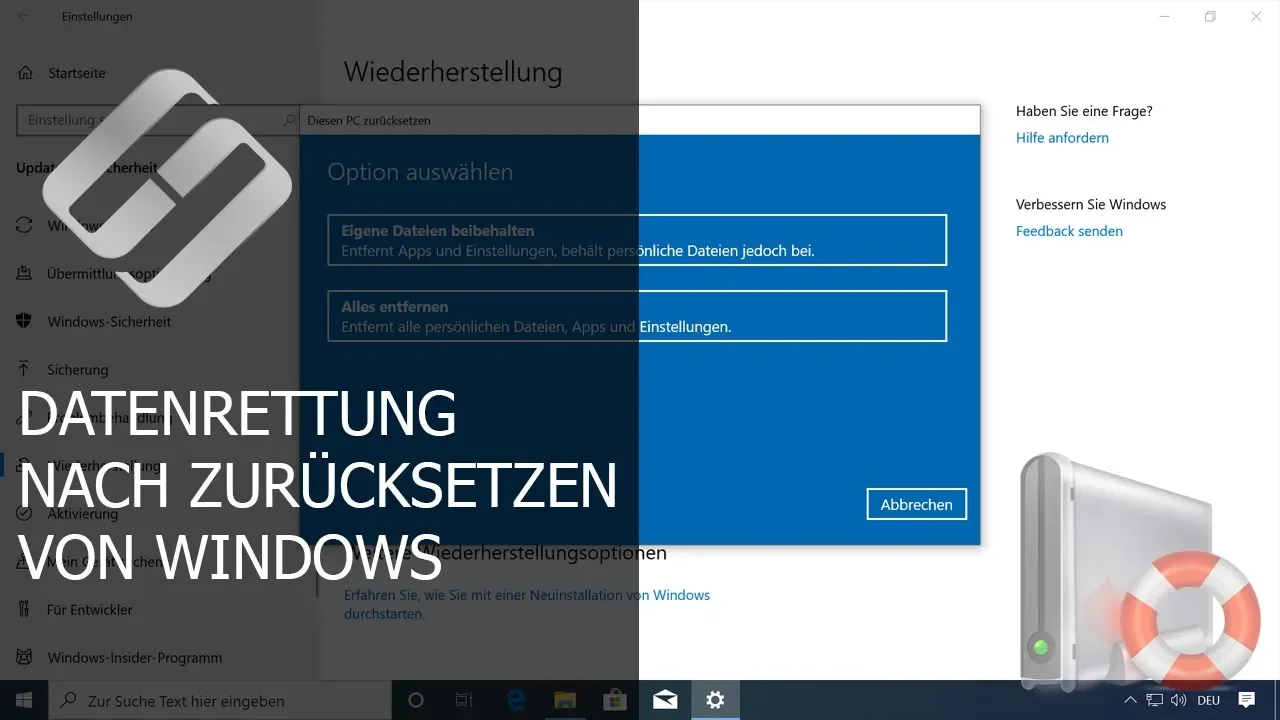
Task: Click the search magnifier in the settings search box
Action: (x=290, y=120)
